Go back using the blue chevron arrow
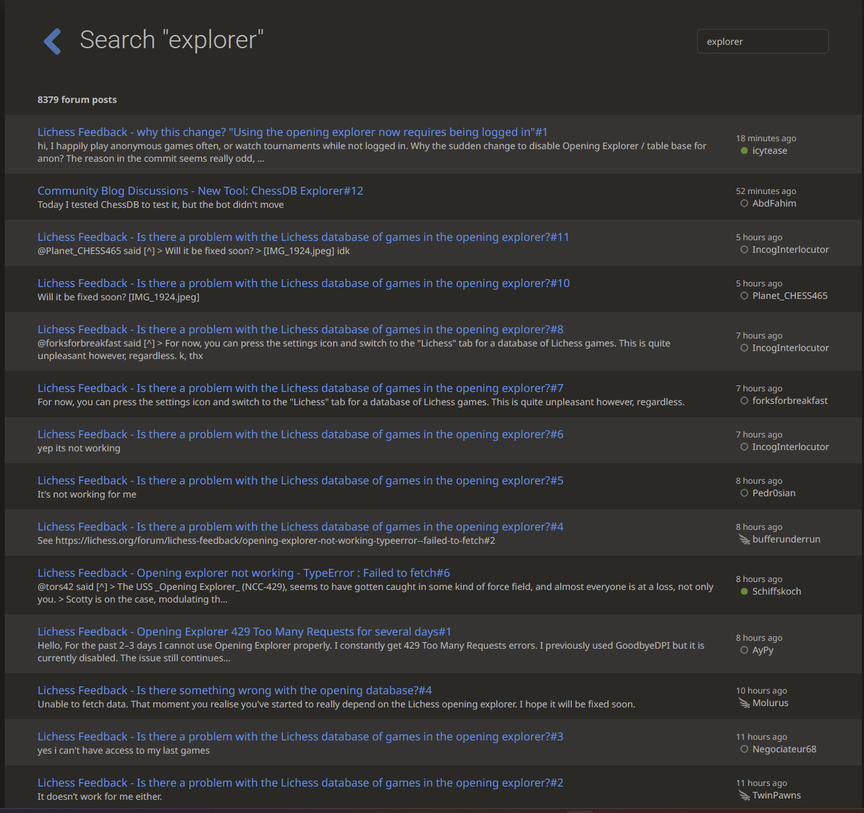Screen dimensions: 864x813 click(52, 41)
